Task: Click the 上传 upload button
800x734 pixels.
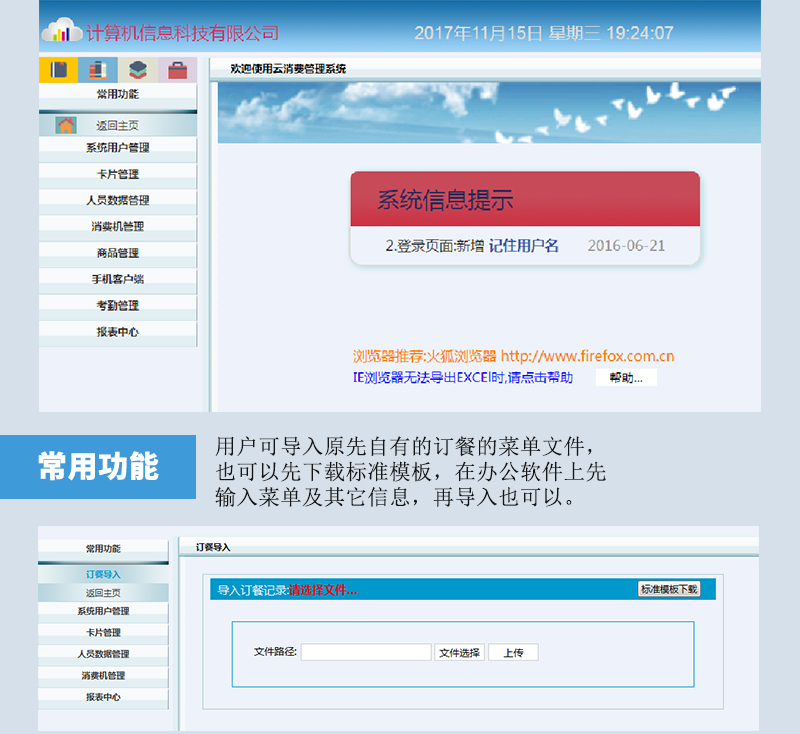Action: point(513,652)
